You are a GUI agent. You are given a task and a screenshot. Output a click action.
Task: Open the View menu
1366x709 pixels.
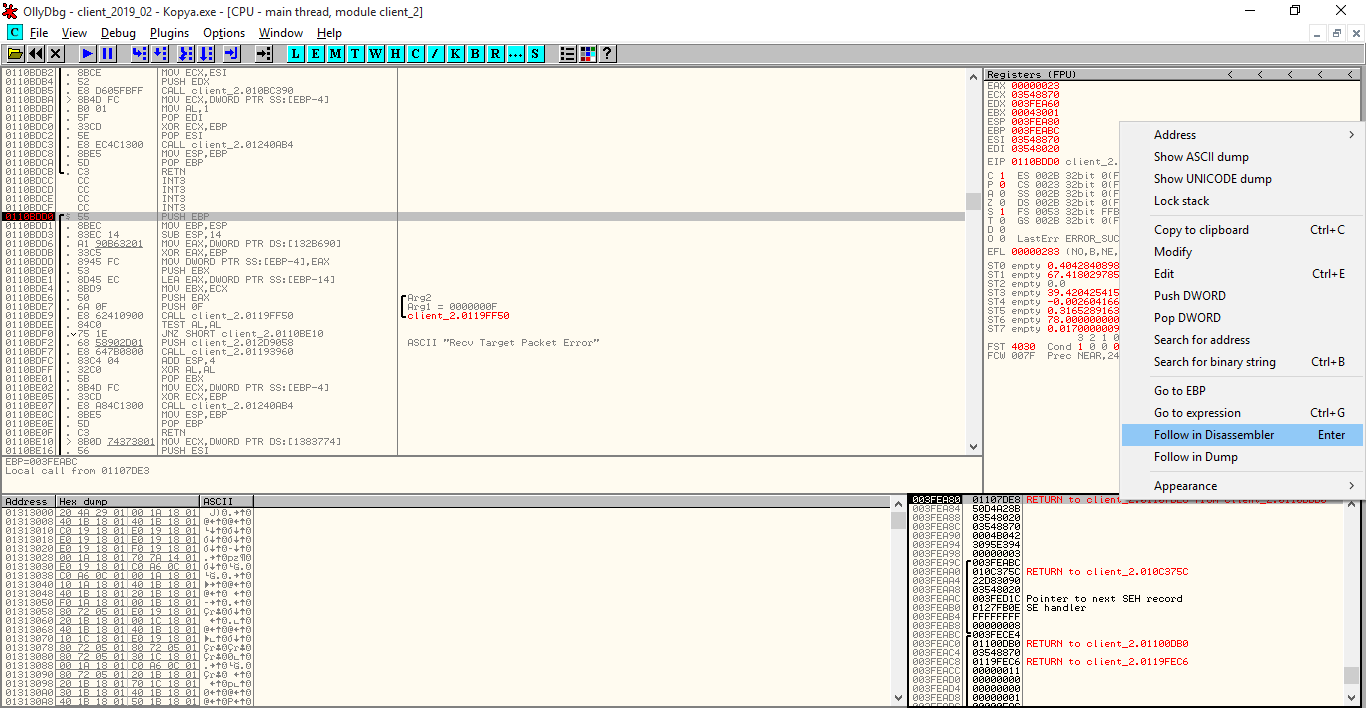(74, 33)
